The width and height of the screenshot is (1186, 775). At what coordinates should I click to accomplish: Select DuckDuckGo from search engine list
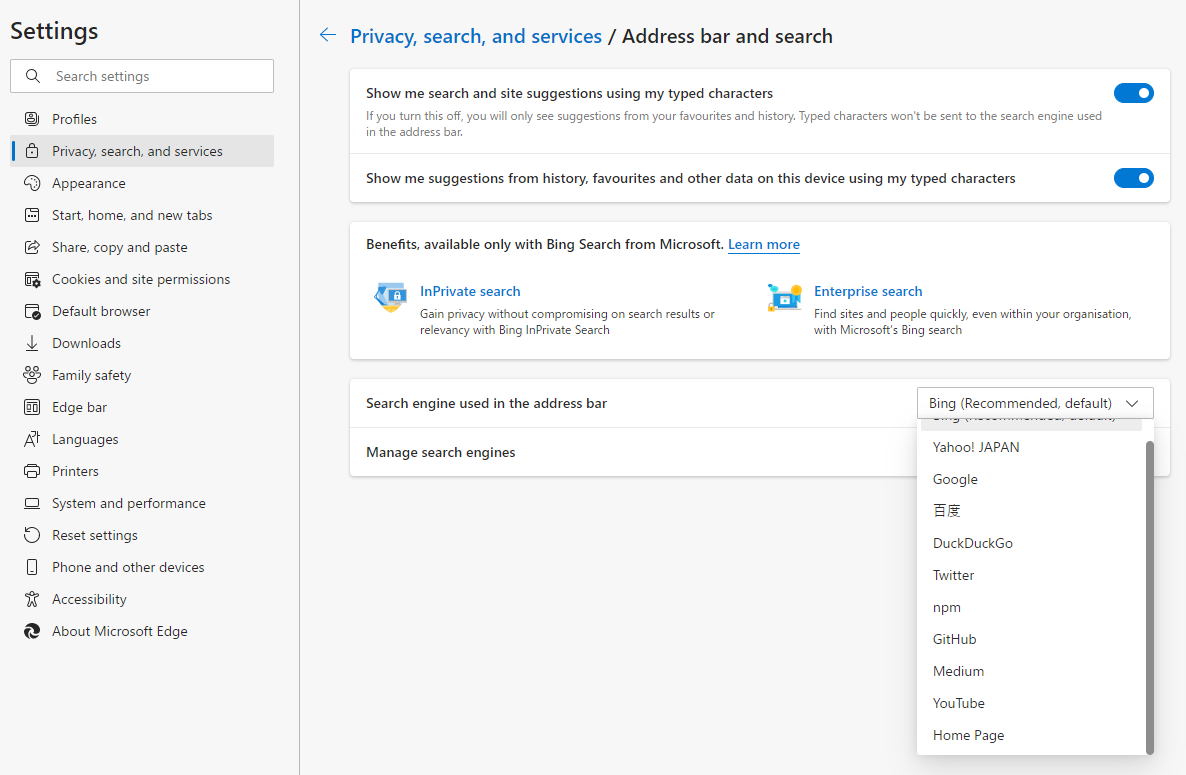pos(1032,544)
